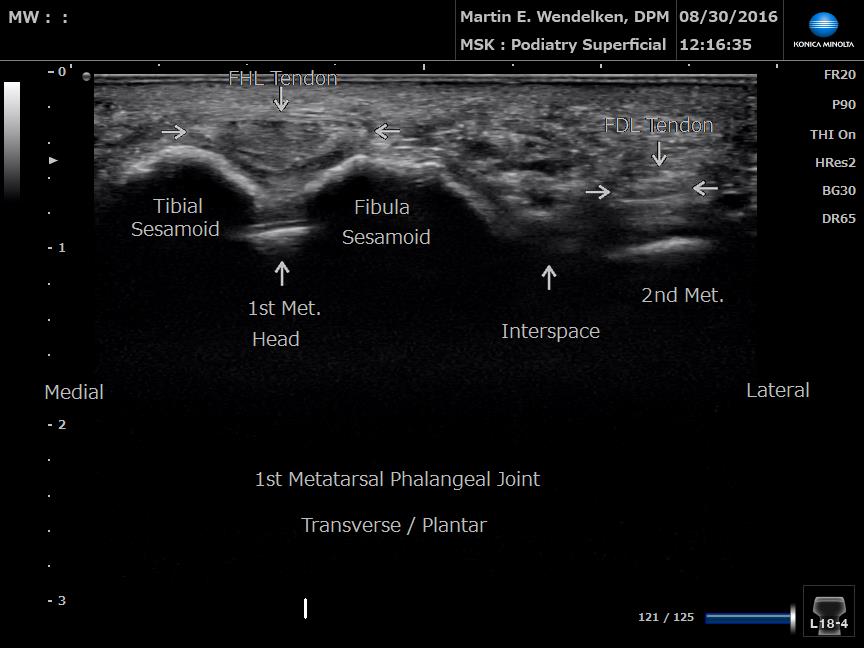The image size is (864, 648).
Task: Click the cine frame slider handle
Action: (793, 618)
